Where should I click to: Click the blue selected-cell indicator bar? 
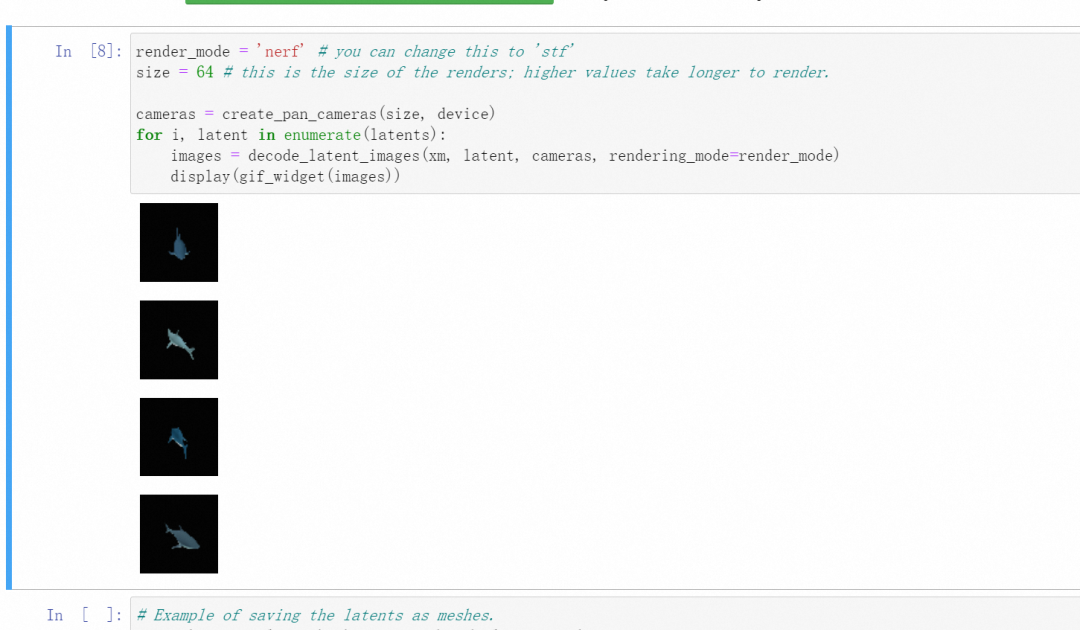pos(9,307)
